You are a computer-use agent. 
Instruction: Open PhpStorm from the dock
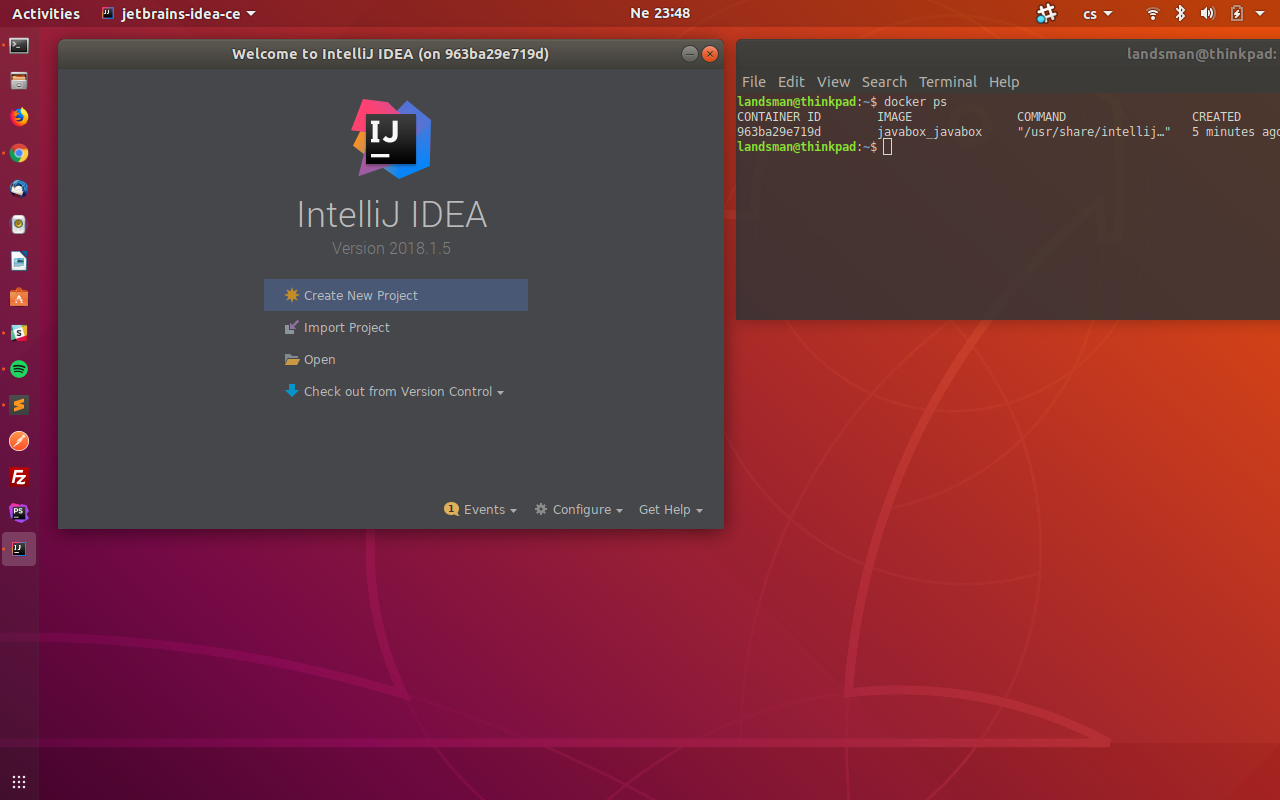19,513
